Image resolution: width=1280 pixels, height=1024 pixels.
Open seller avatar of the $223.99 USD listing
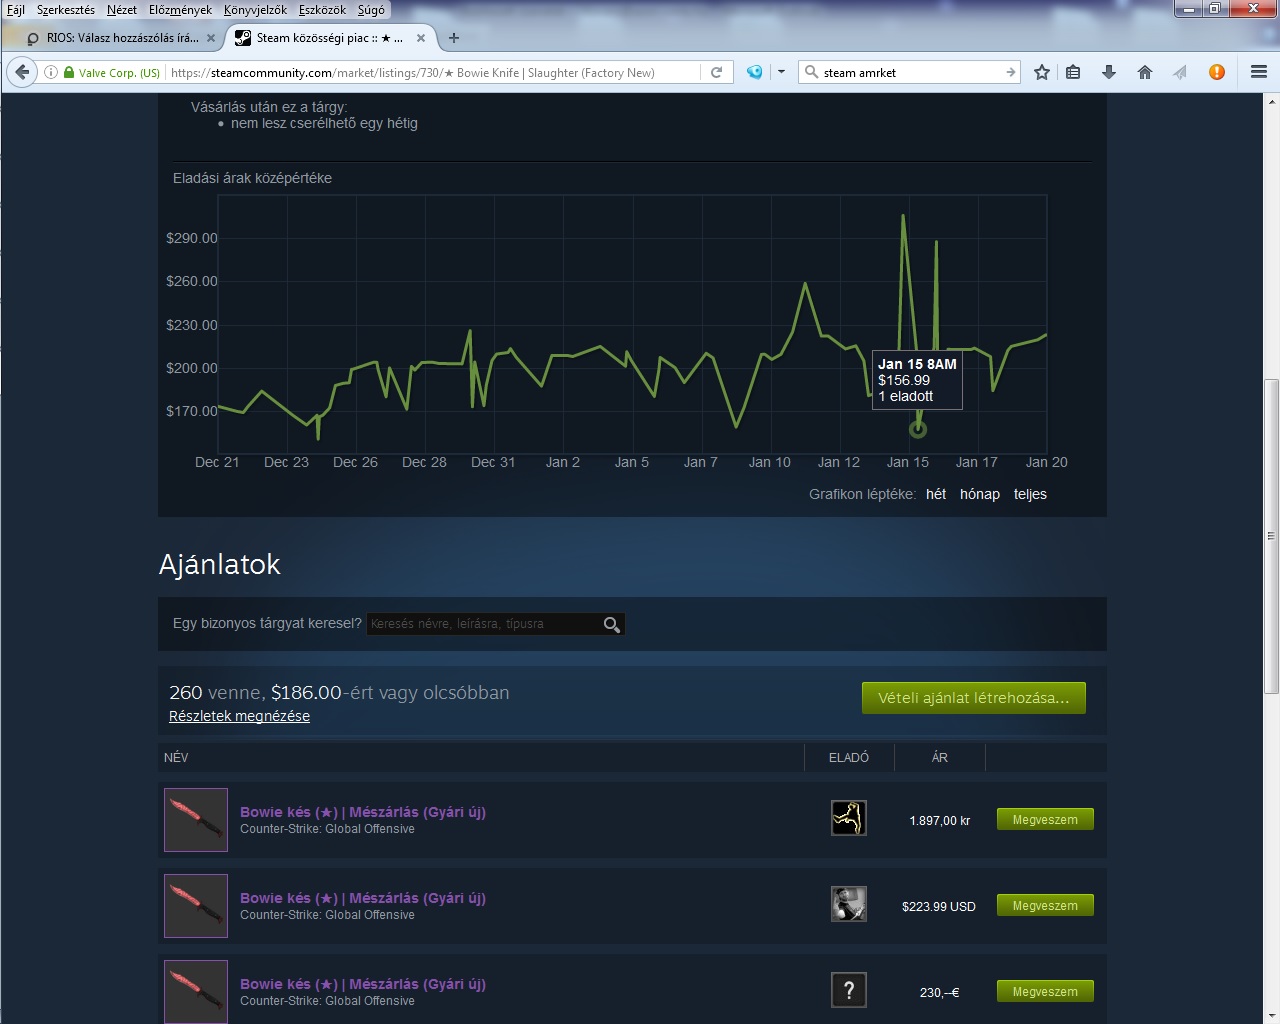point(849,904)
